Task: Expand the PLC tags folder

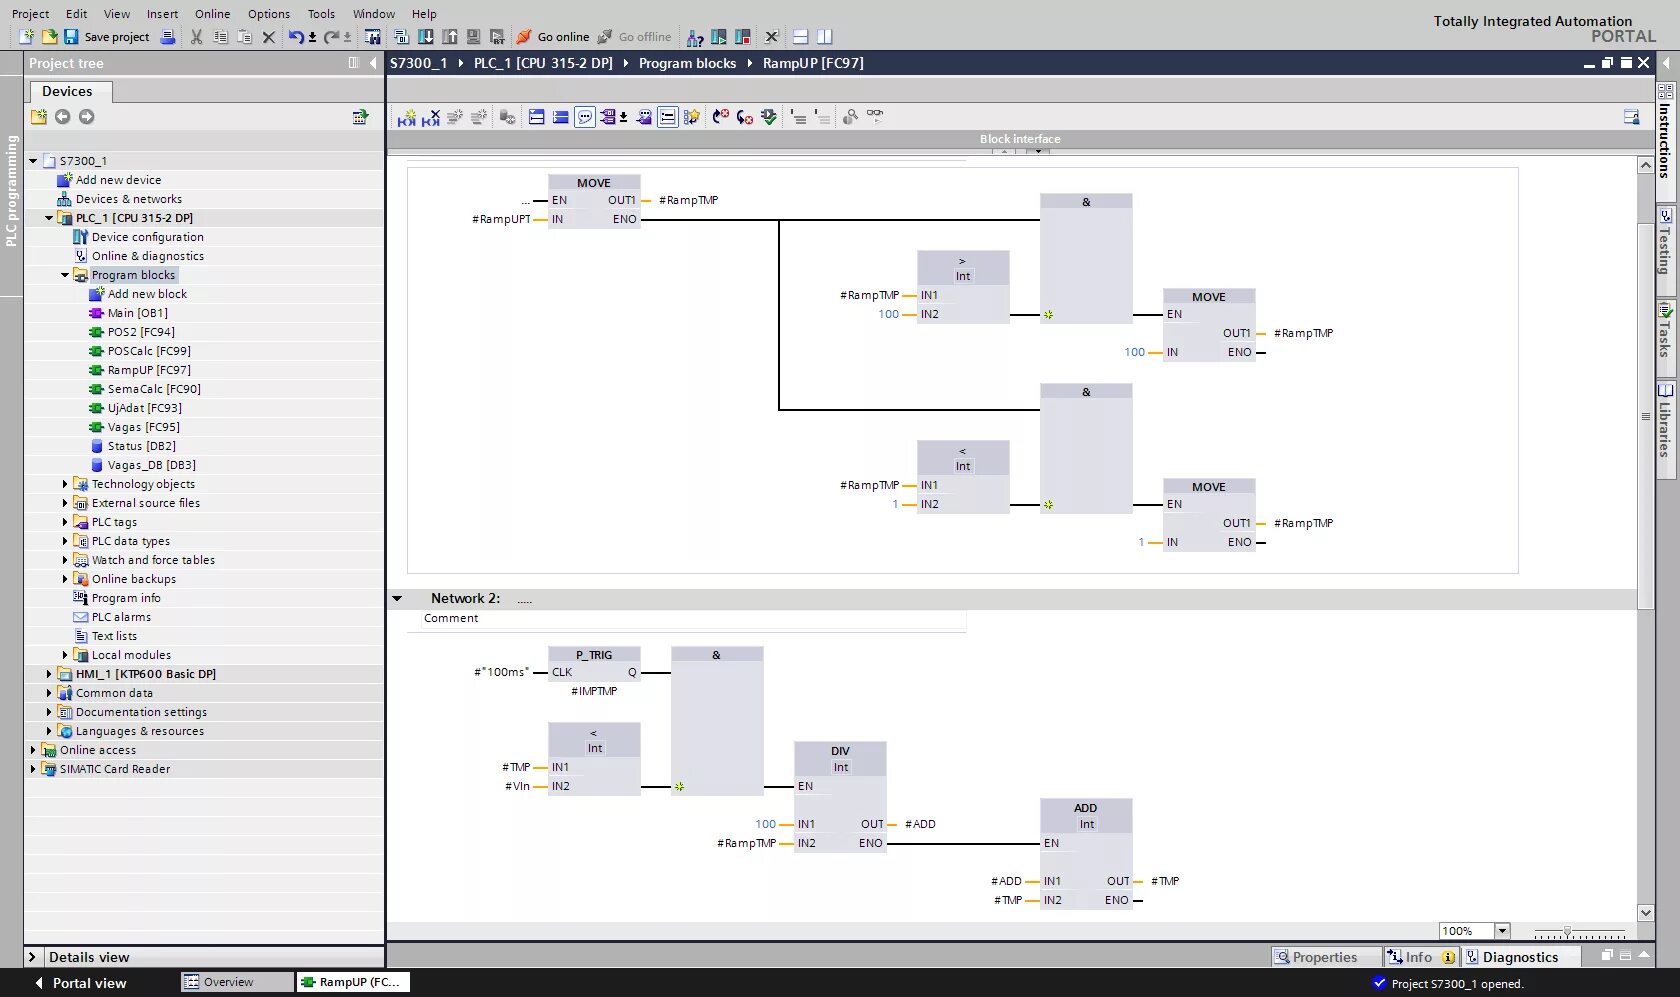Action: pos(65,522)
